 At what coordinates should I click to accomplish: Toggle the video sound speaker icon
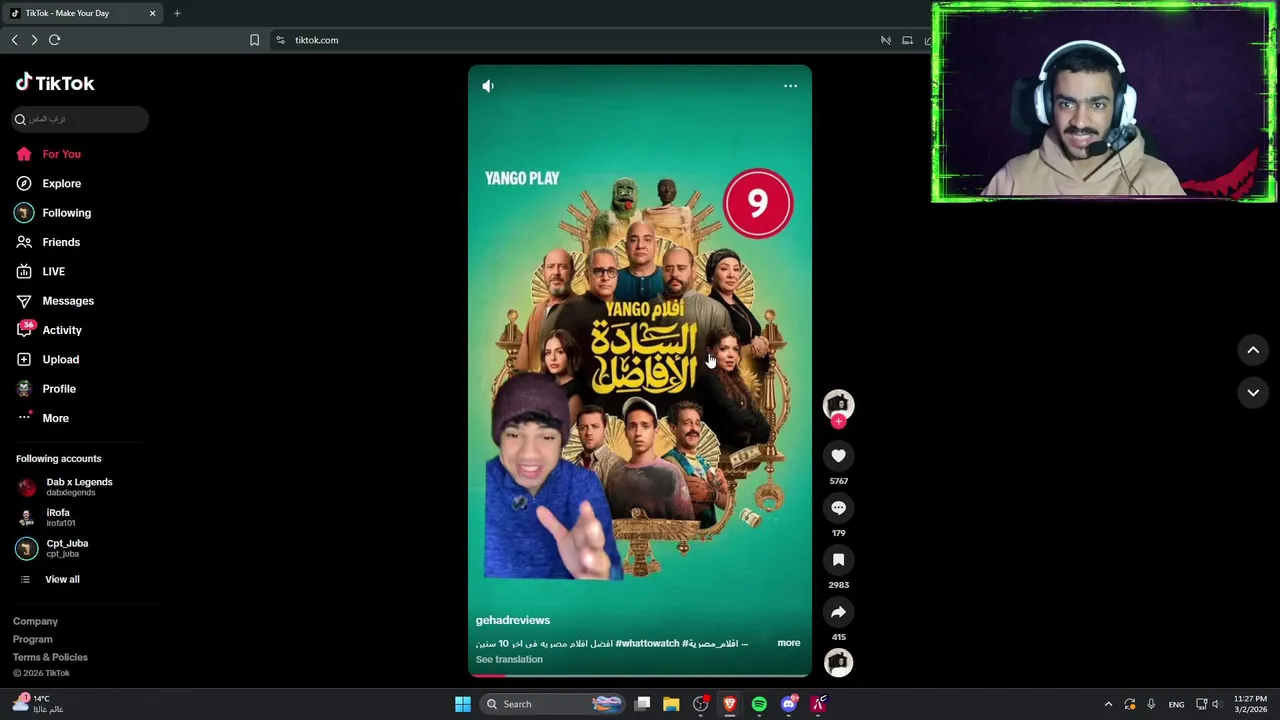tap(488, 86)
